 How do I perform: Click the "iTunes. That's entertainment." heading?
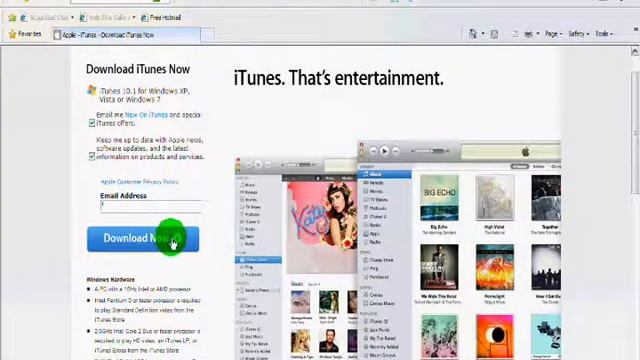tap(338, 78)
